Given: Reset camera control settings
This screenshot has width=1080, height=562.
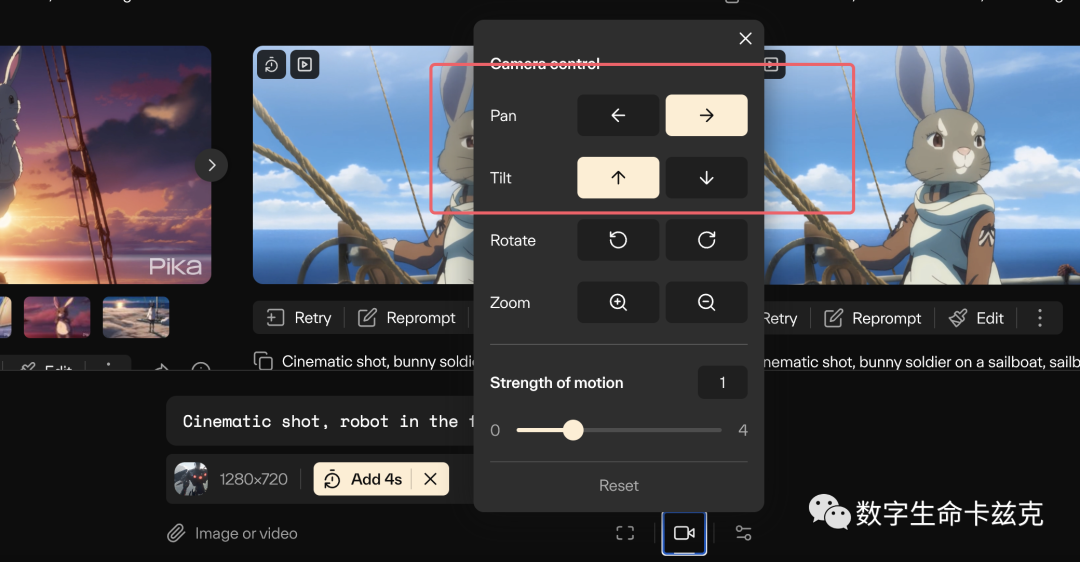Looking at the screenshot, I should [619, 486].
